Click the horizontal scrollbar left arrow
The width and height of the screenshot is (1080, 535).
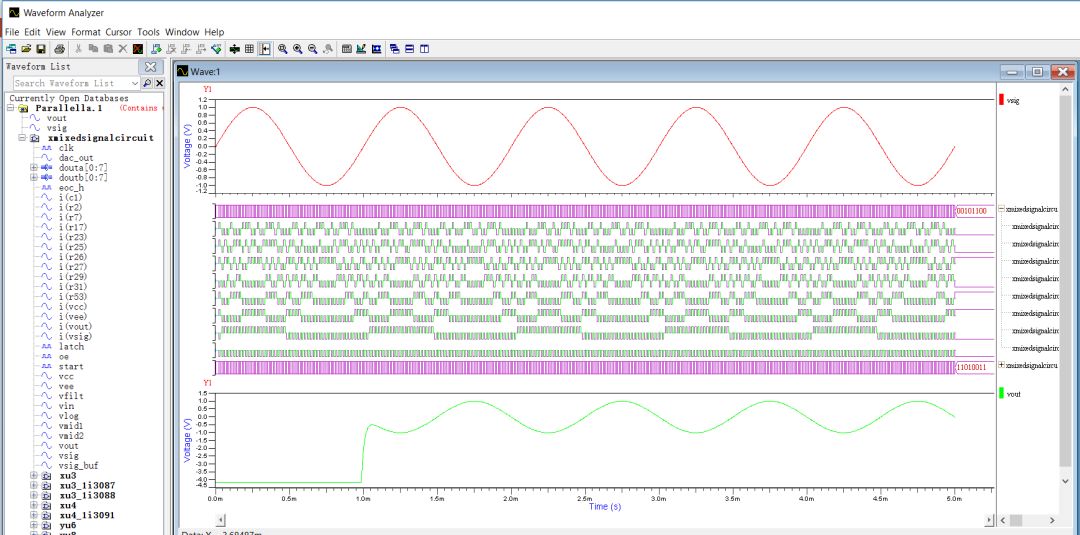click(220, 520)
